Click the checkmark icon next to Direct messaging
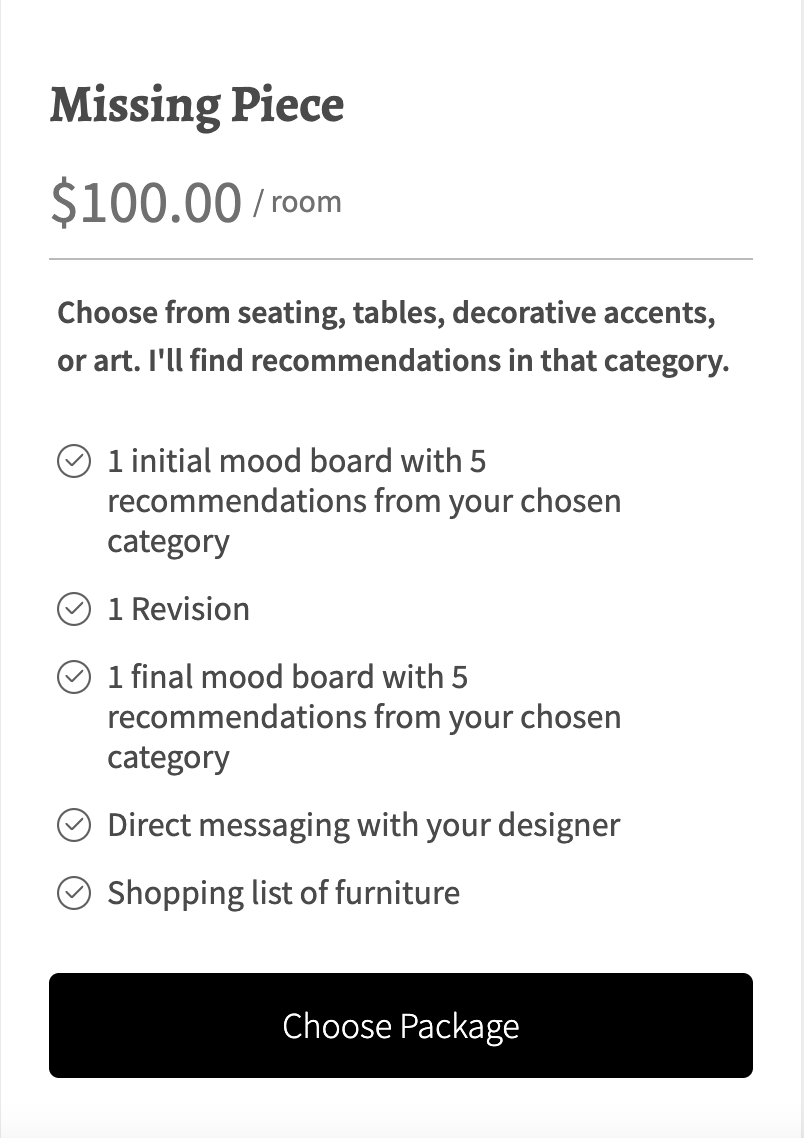This screenshot has height=1138, width=804. (x=74, y=826)
